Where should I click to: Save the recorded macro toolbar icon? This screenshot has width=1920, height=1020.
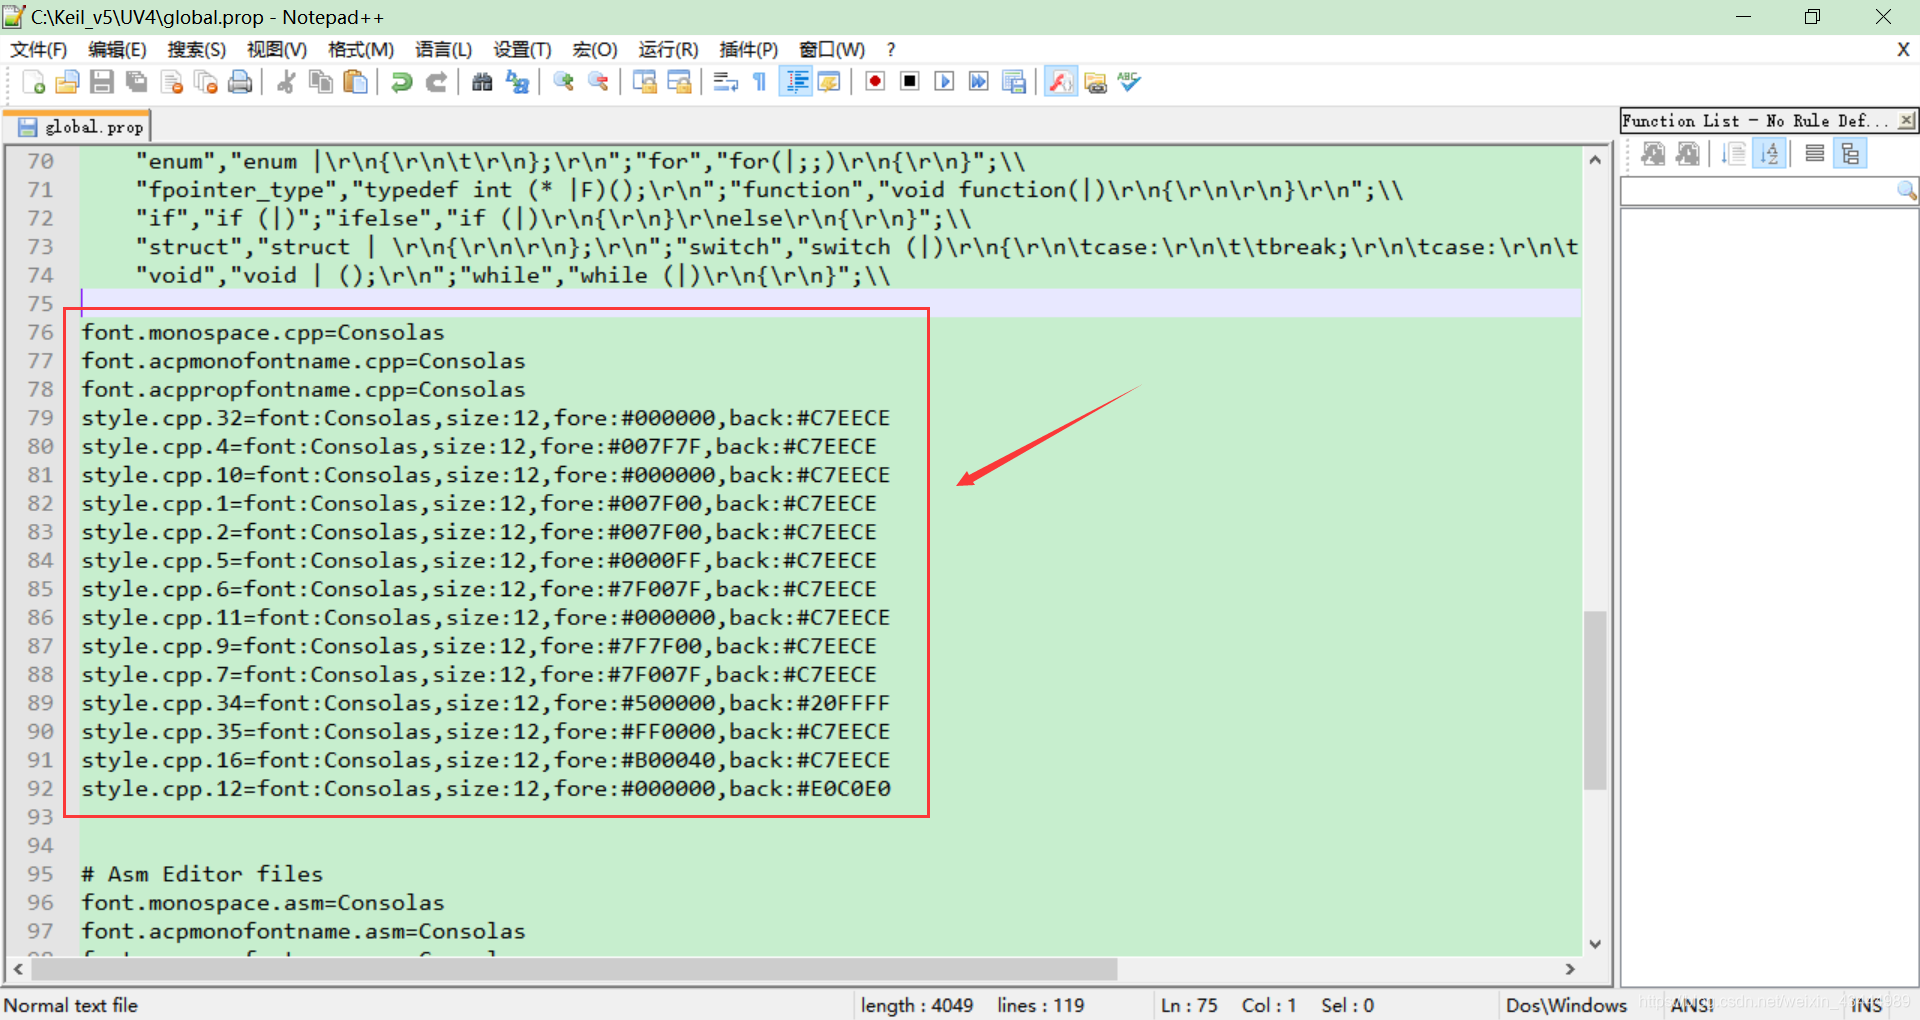(x=1014, y=82)
